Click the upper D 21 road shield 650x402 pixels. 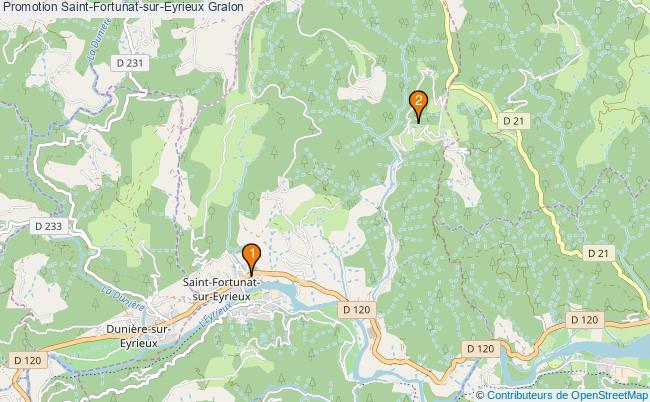[x=514, y=121]
